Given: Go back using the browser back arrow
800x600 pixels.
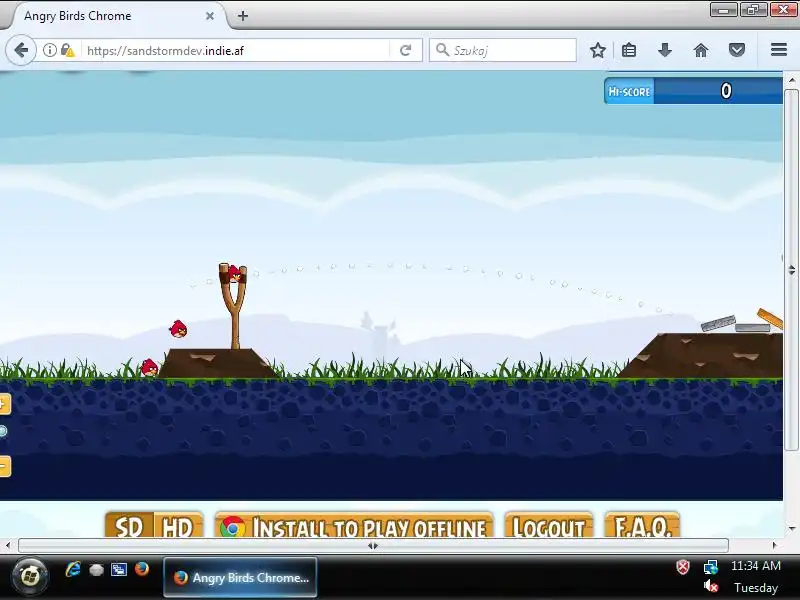Looking at the screenshot, I should (21, 50).
